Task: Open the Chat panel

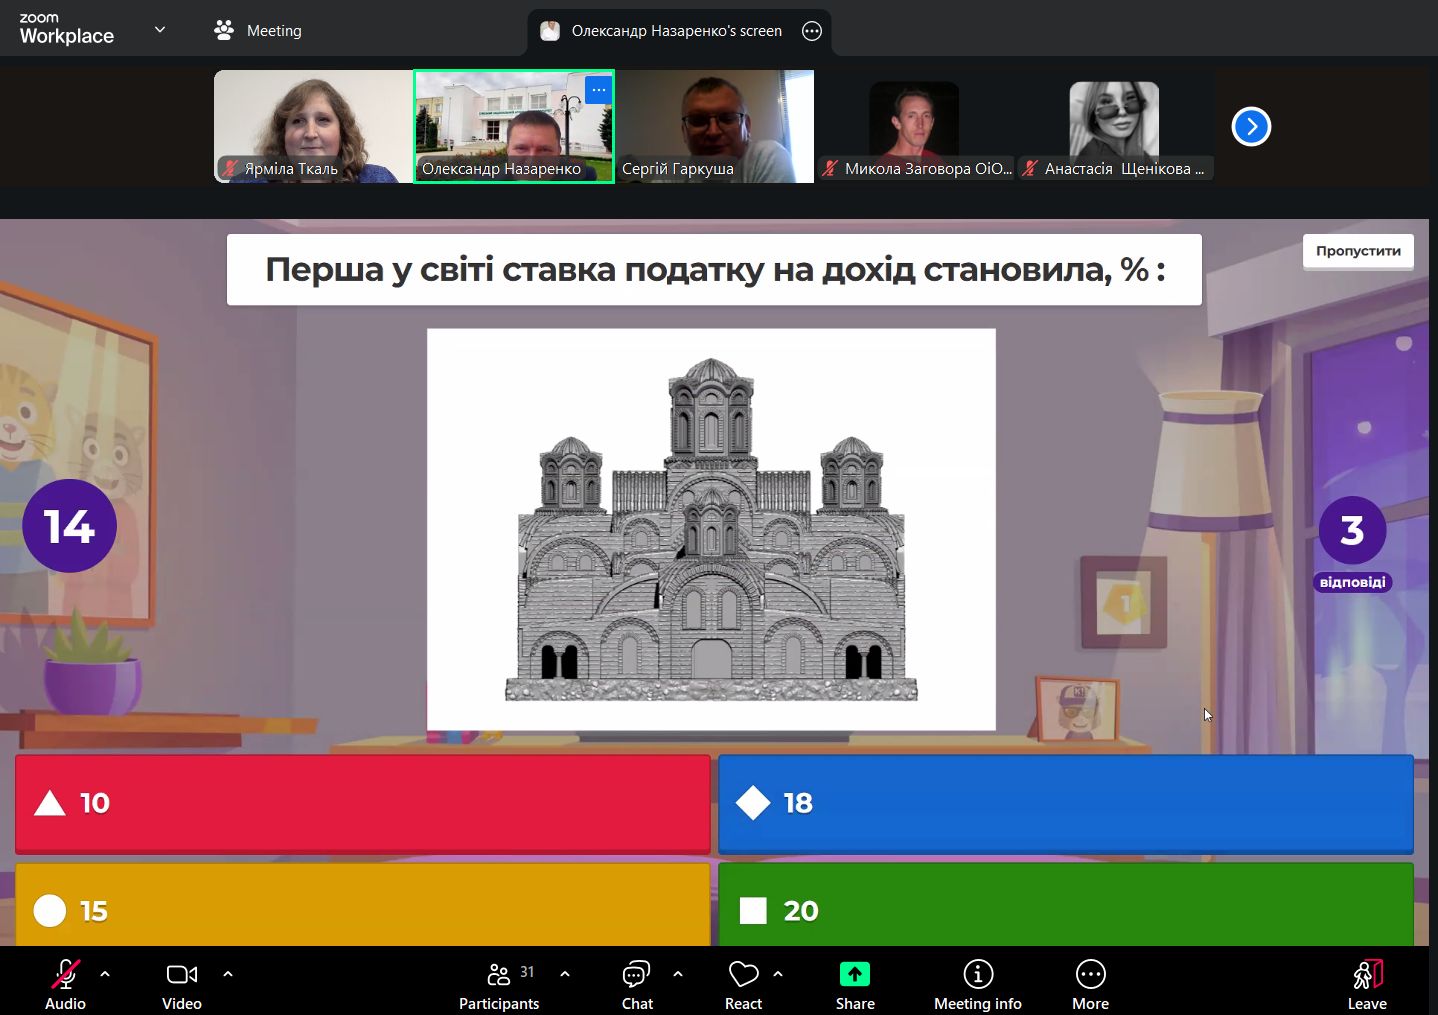Action: pos(636,974)
